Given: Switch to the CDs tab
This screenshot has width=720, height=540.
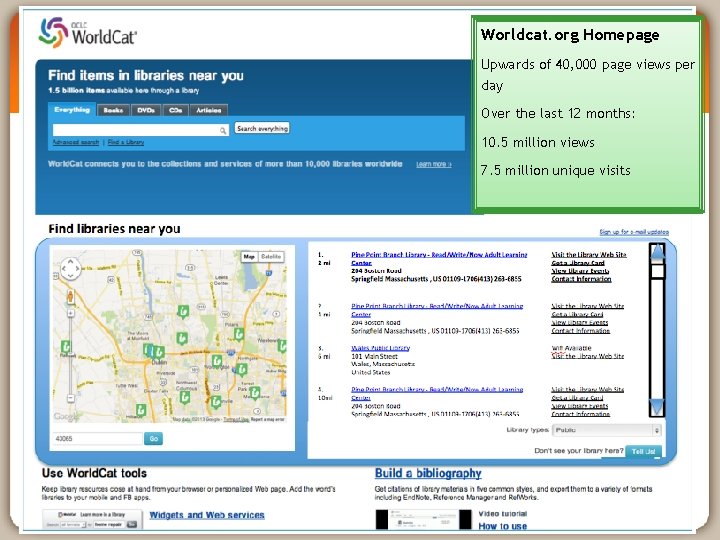Looking at the screenshot, I should click(175, 110).
